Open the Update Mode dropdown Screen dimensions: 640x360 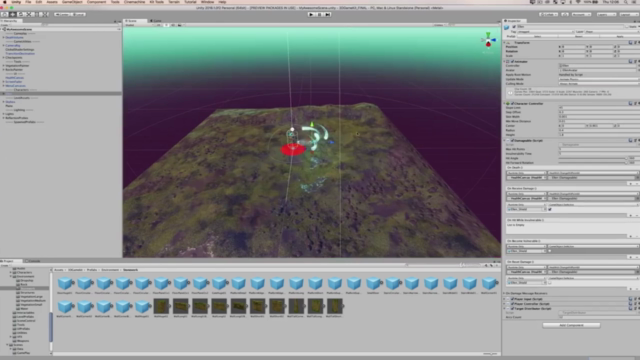click(x=598, y=79)
